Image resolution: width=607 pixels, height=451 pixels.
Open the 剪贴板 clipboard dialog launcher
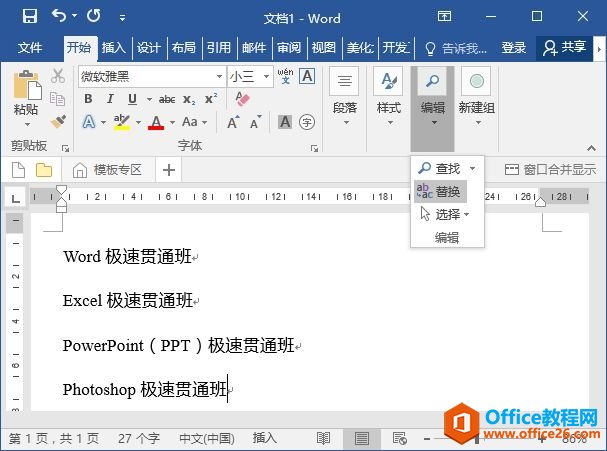pos(65,148)
